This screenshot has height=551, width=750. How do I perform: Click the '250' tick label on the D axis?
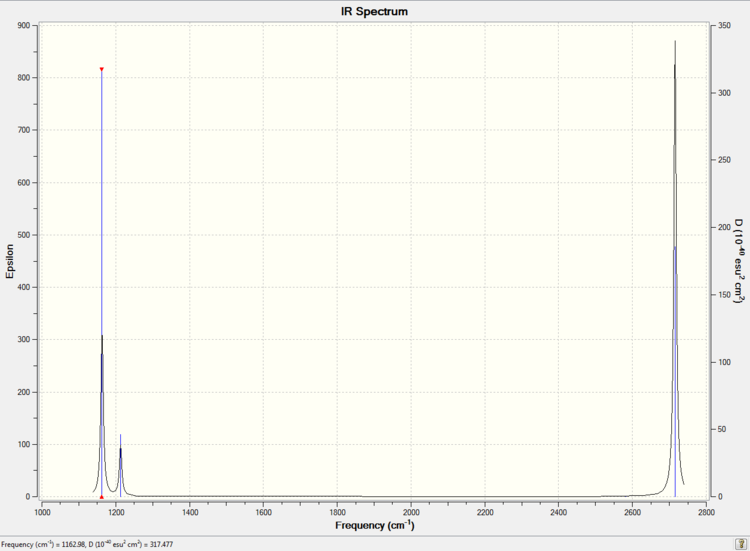tap(725, 160)
